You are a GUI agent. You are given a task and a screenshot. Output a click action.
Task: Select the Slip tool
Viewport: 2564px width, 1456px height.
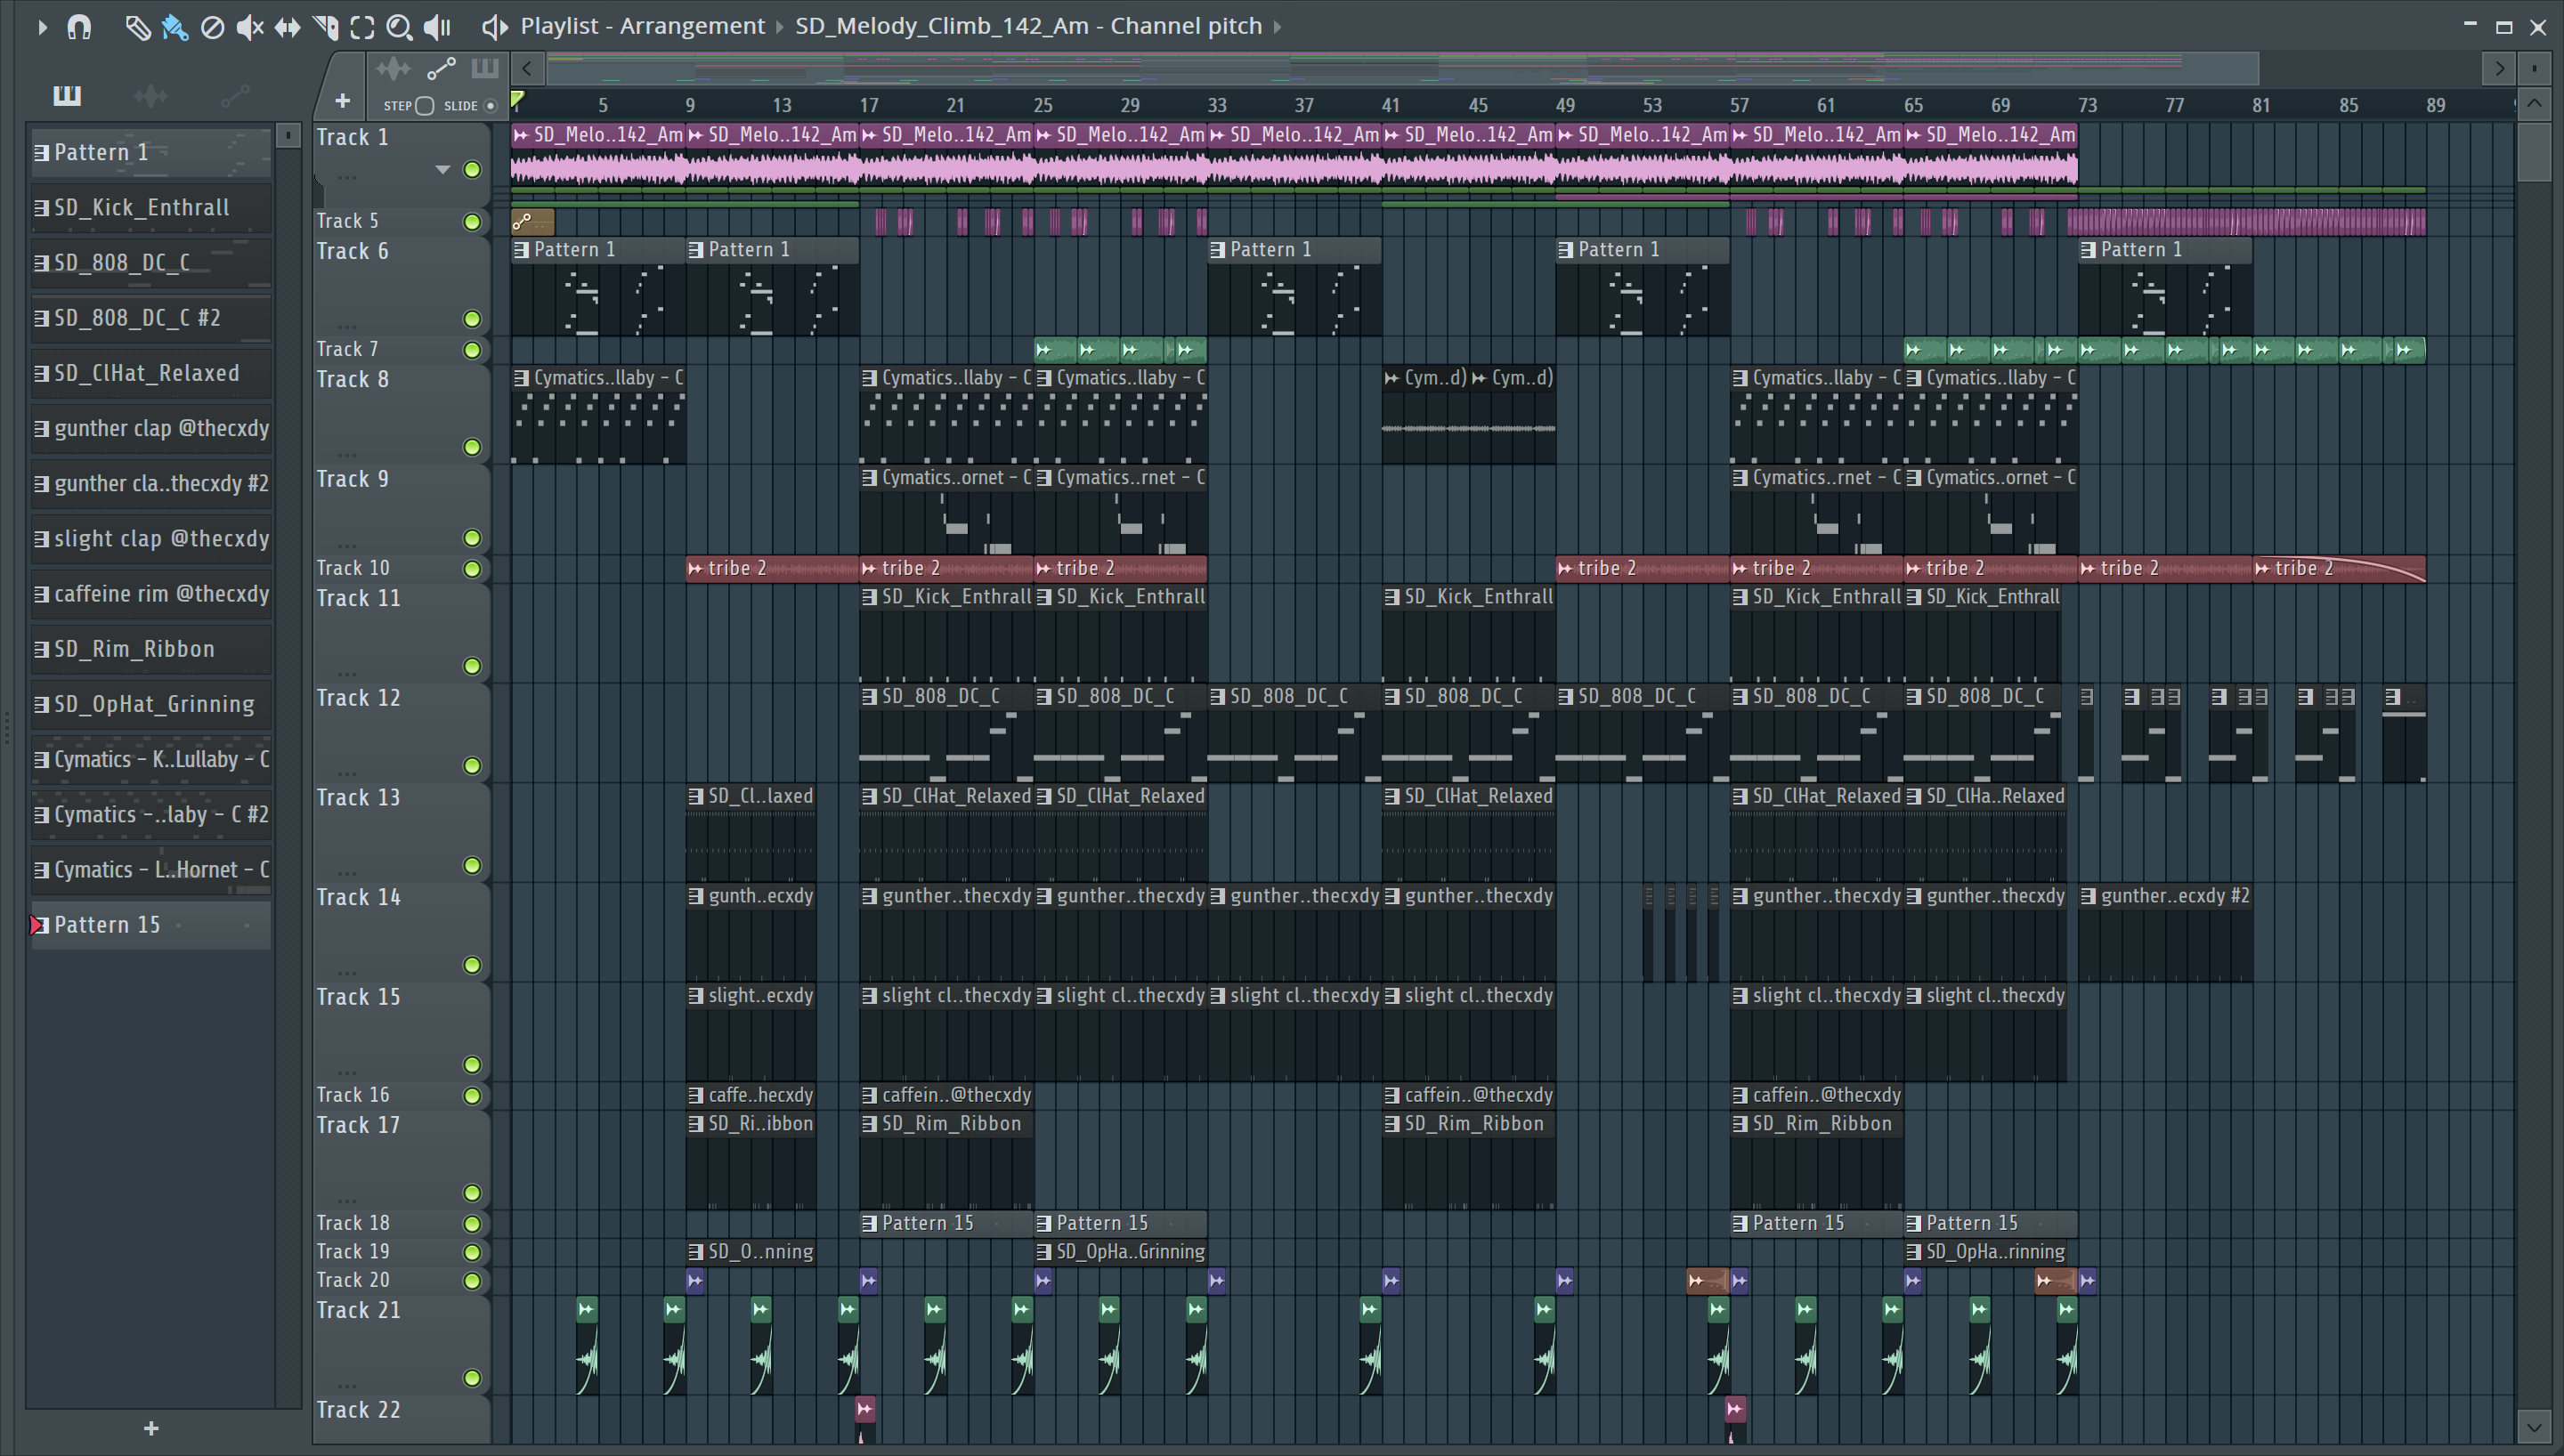tap(288, 27)
